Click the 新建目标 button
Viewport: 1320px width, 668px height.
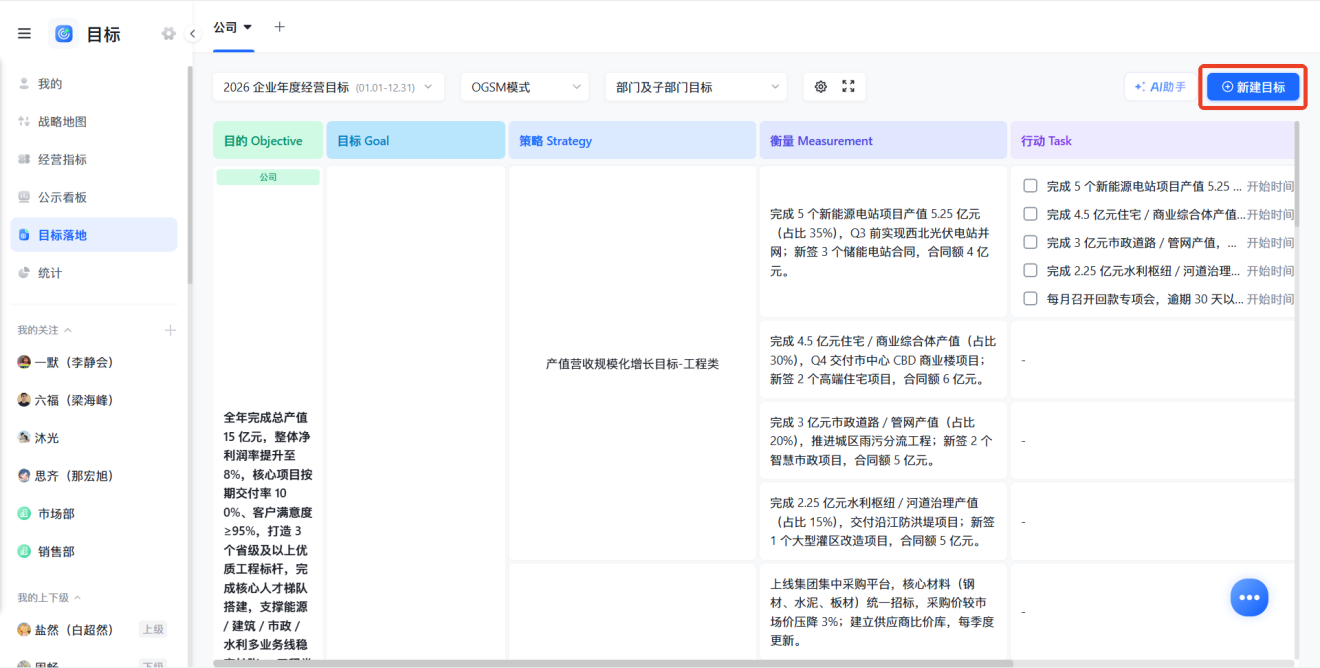click(x=1253, y=87)
